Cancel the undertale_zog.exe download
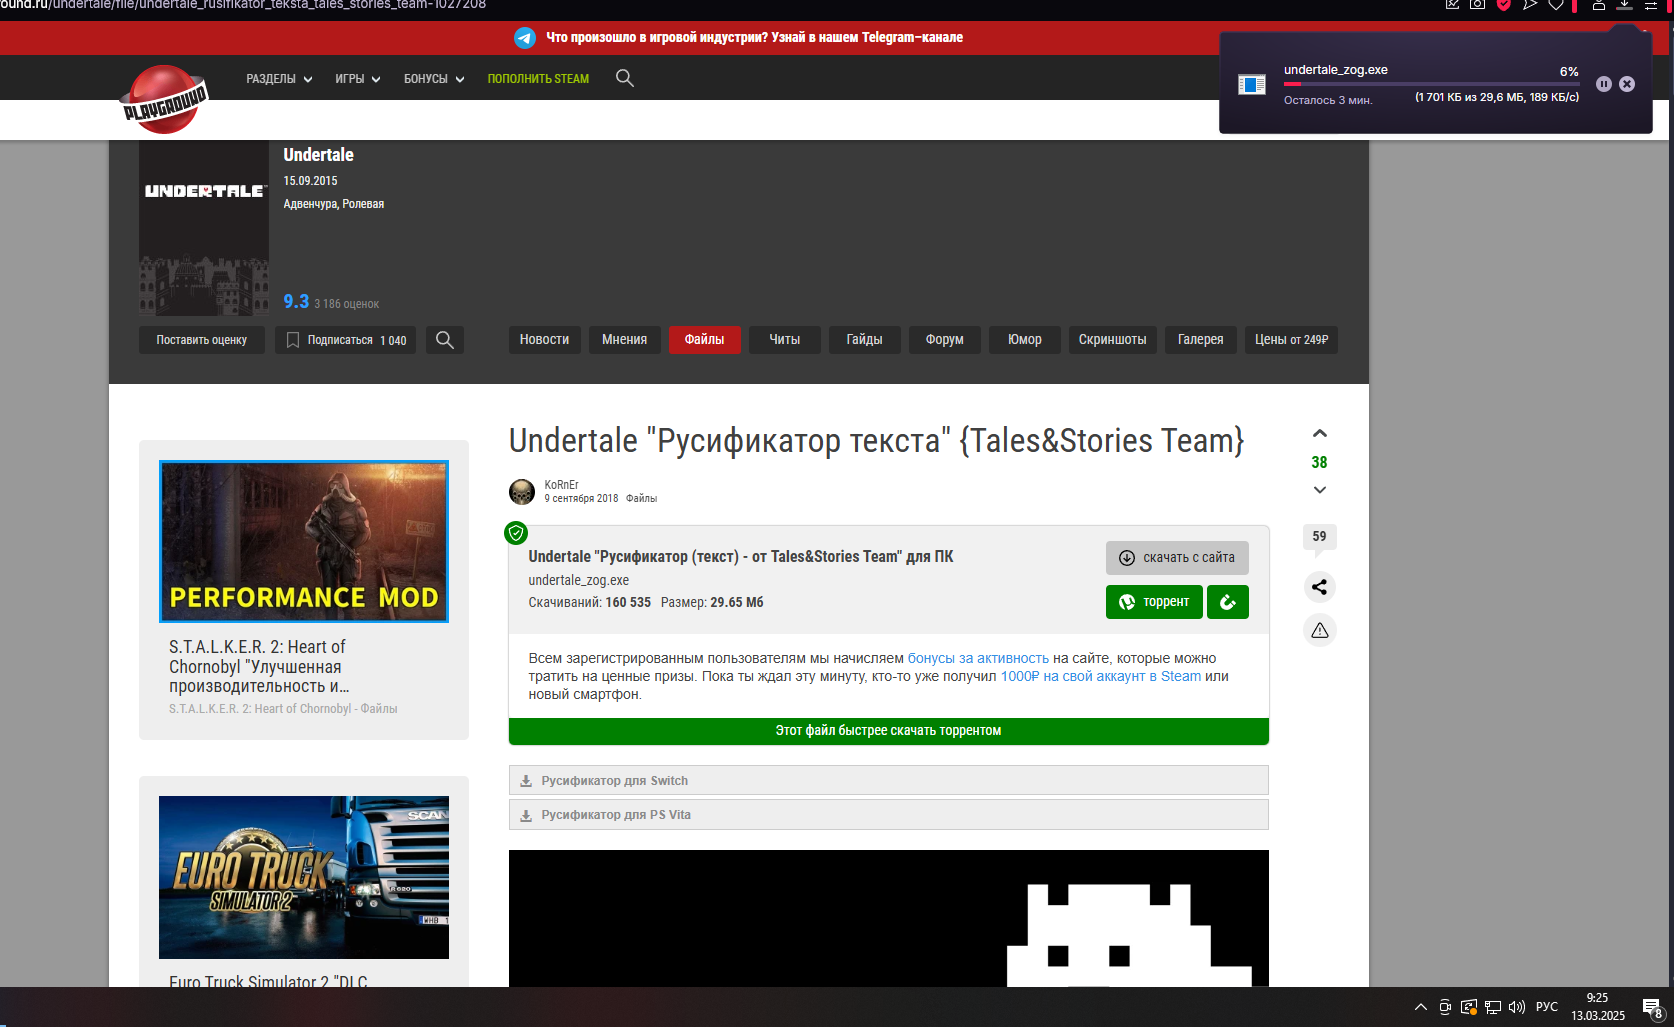 pyautogui.click(x=1627, y=84)
